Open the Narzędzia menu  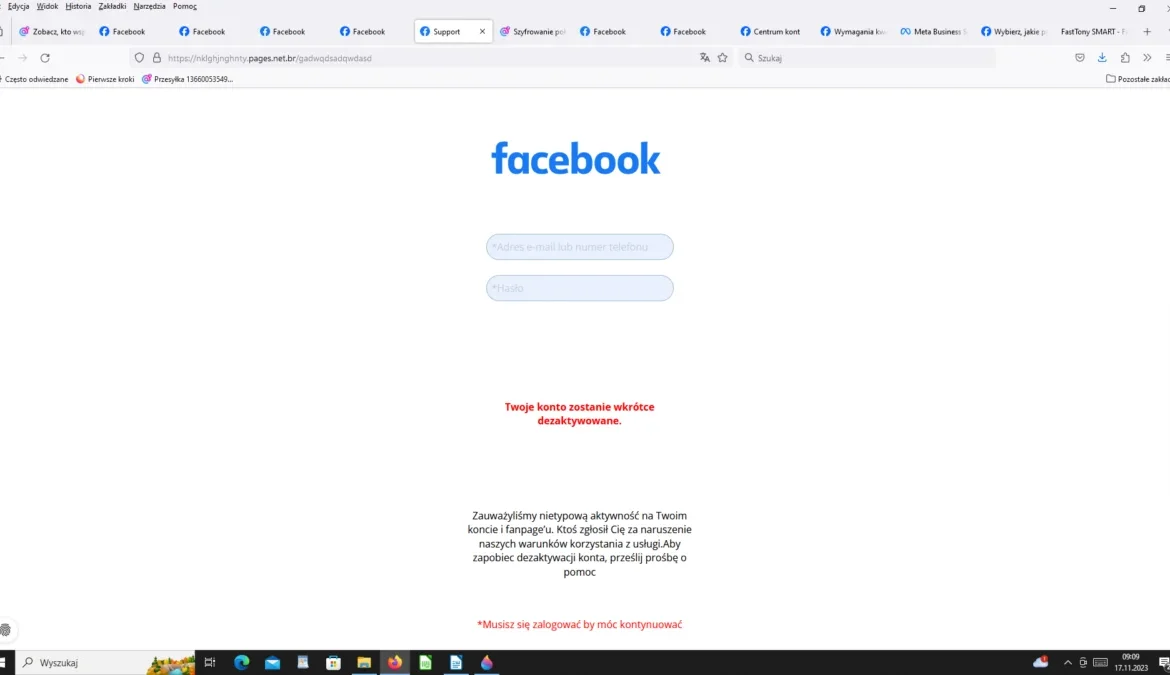click(149, 6)
